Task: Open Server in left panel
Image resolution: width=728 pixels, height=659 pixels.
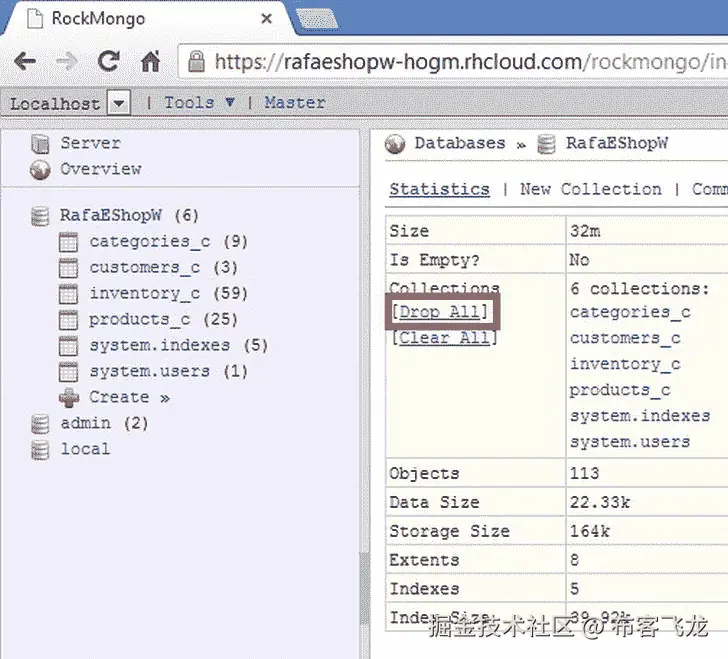Action: click(x=91, y=143)
